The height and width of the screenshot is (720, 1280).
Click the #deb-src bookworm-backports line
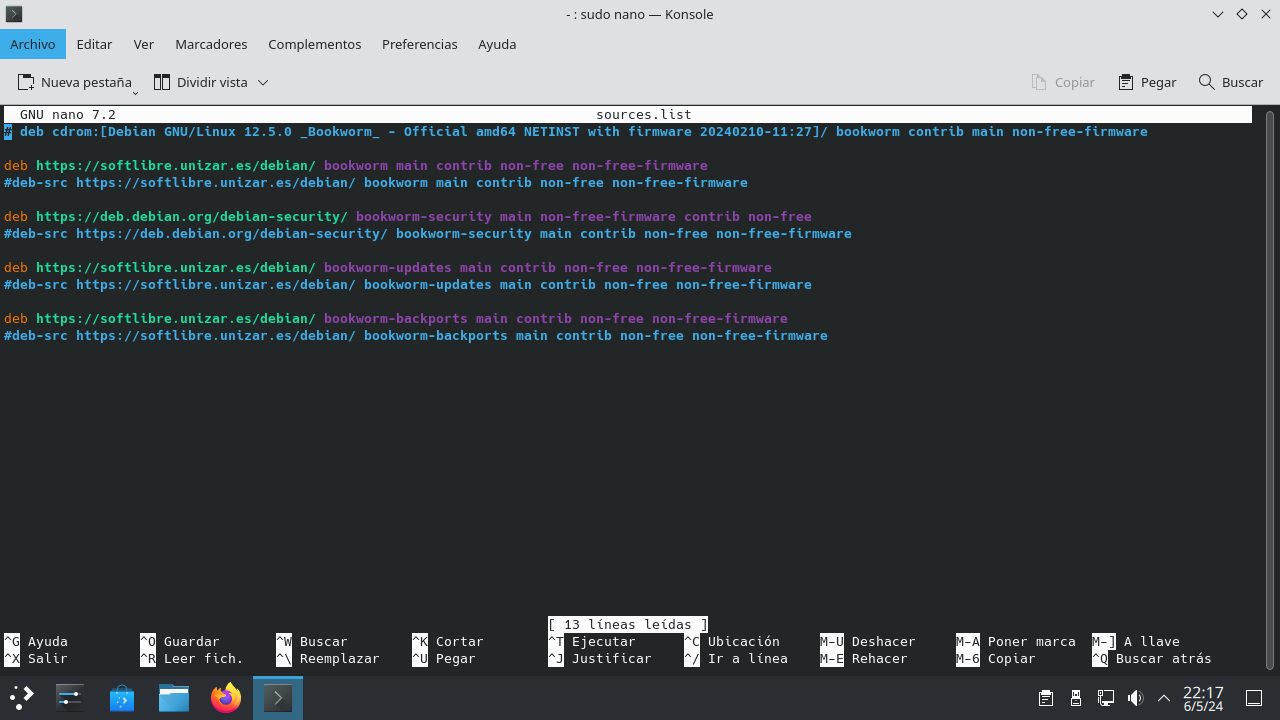point(416,336)
